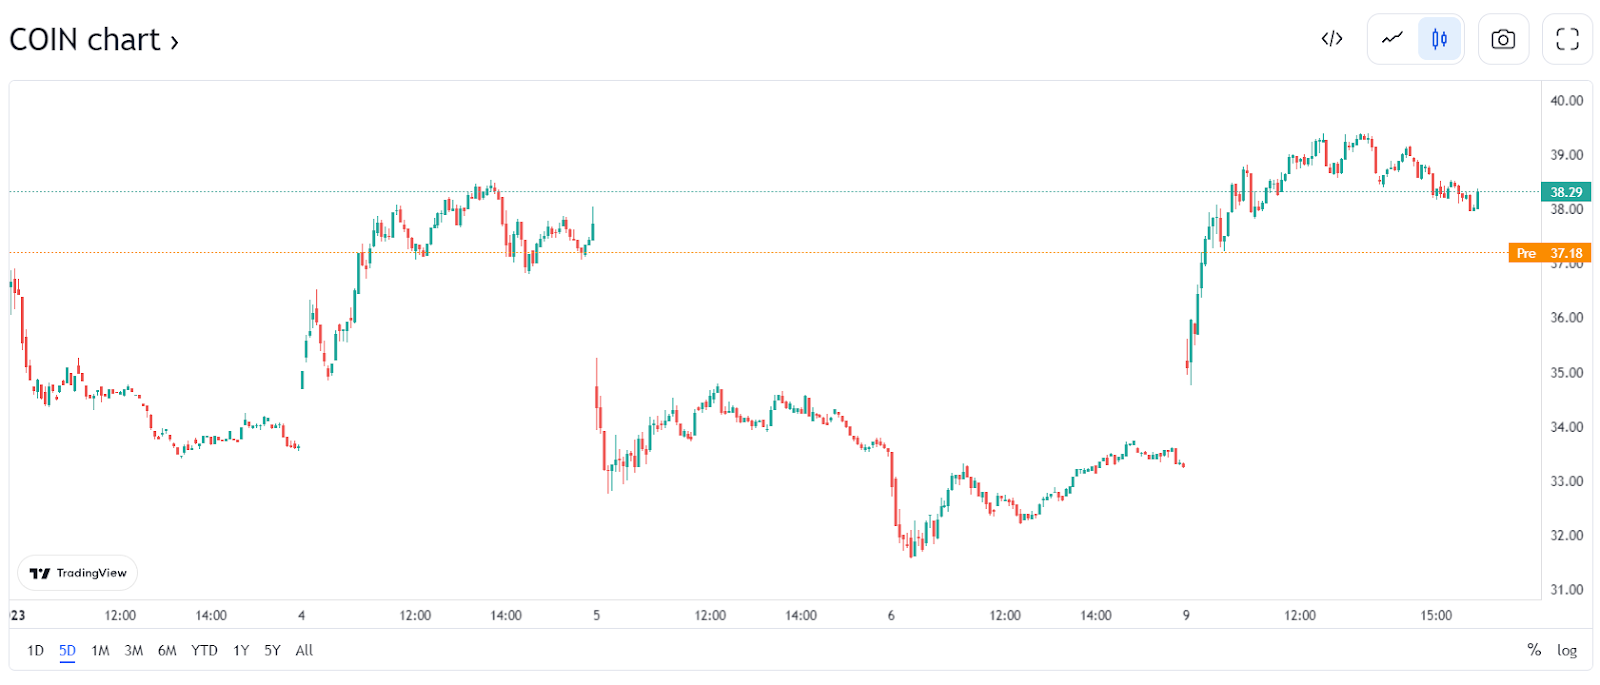Take a chart snapshot with camera icon

1502,39
